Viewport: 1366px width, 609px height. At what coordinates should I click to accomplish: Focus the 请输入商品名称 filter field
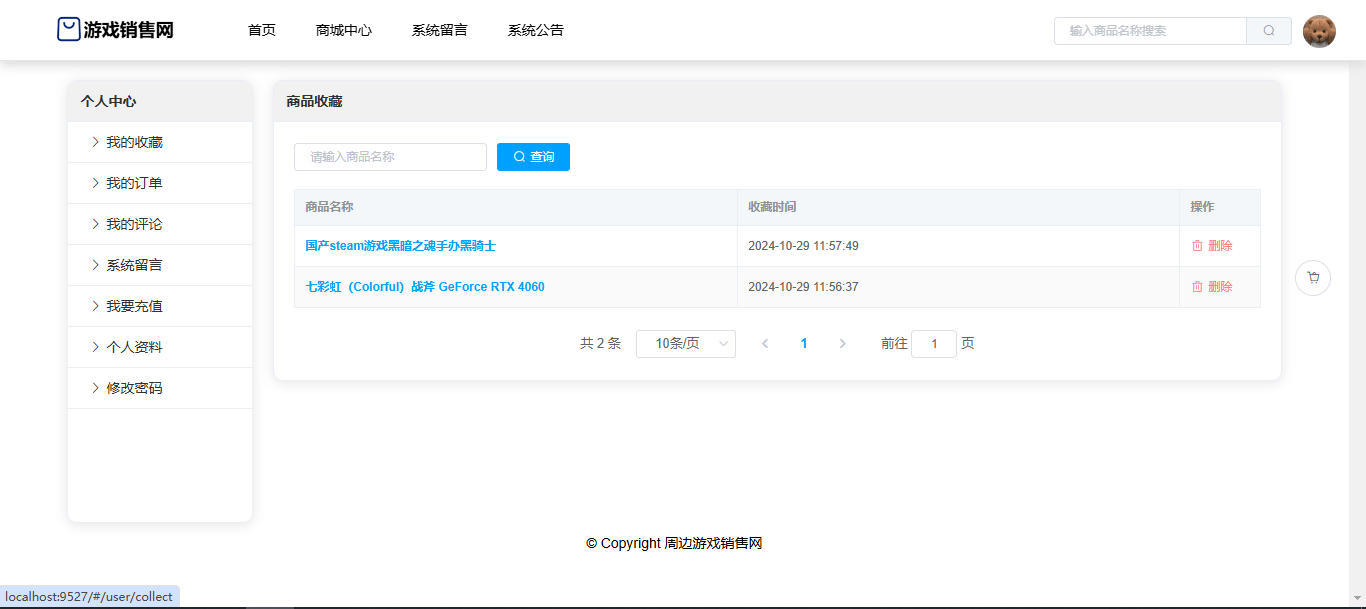[x=390, y=157]
